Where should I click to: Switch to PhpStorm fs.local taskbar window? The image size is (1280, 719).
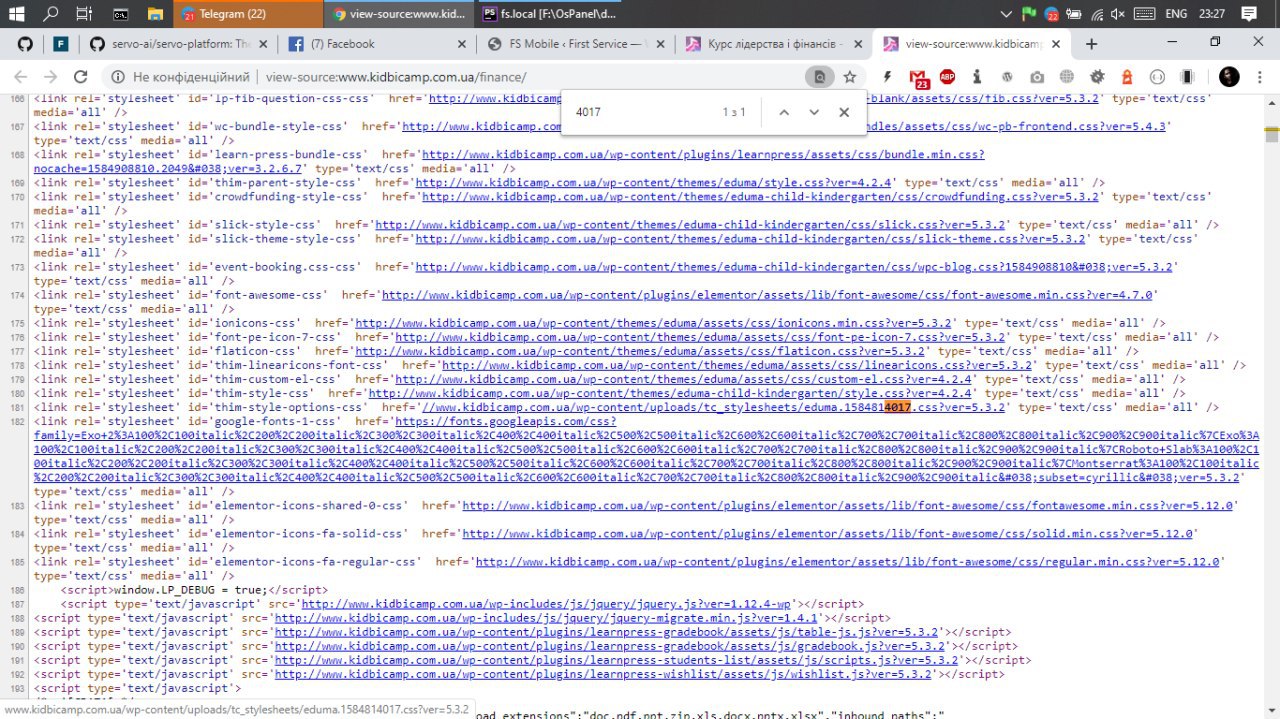[548, 14]
